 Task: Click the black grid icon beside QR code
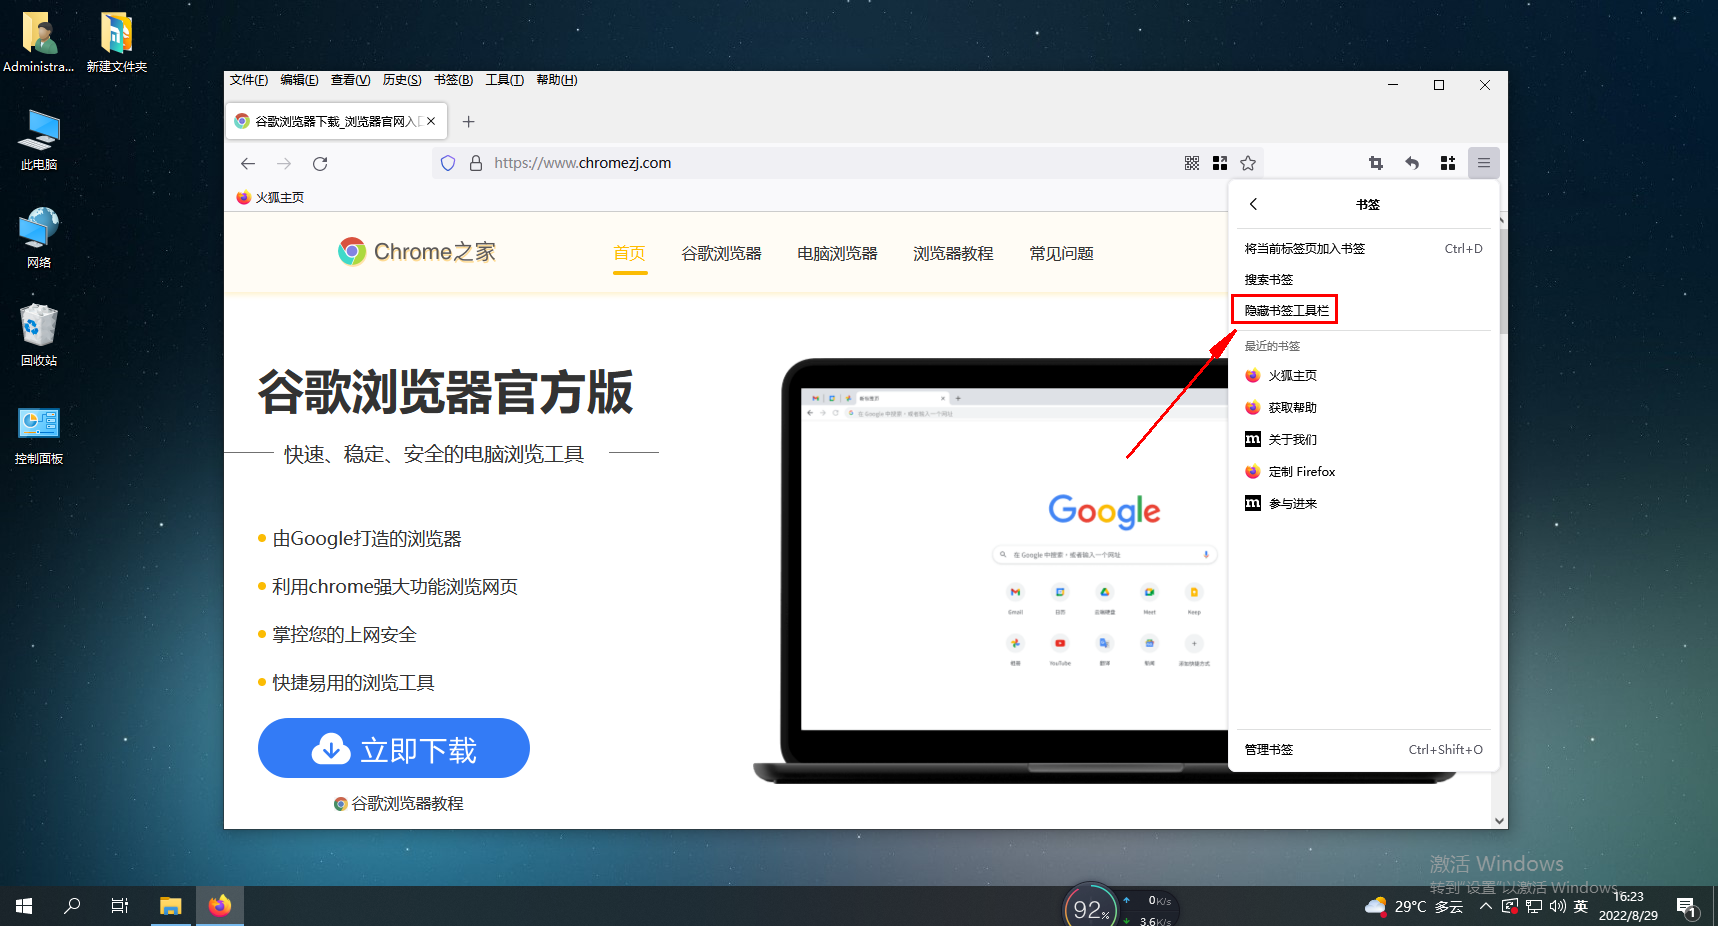(x=1220, y=163)
